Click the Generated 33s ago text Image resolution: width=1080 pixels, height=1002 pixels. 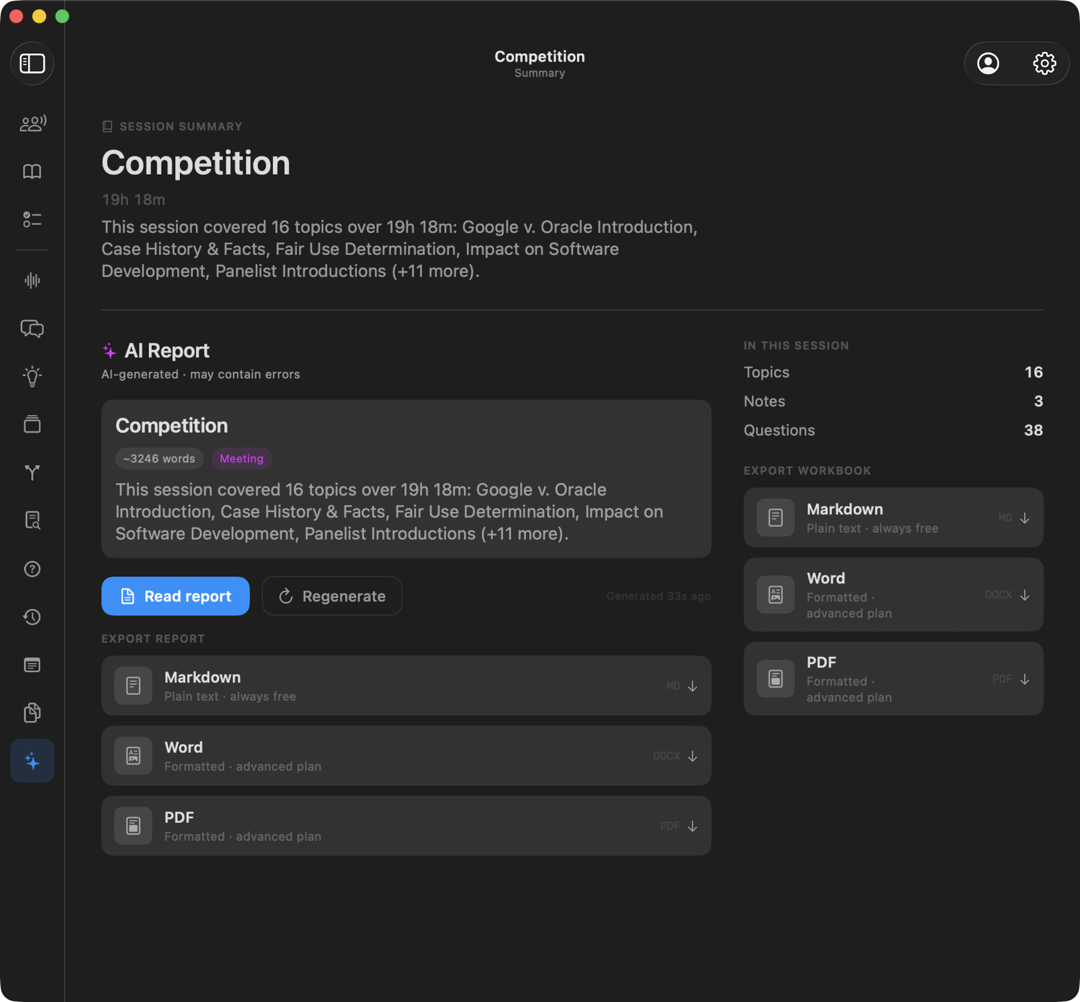tap(658, 596)
